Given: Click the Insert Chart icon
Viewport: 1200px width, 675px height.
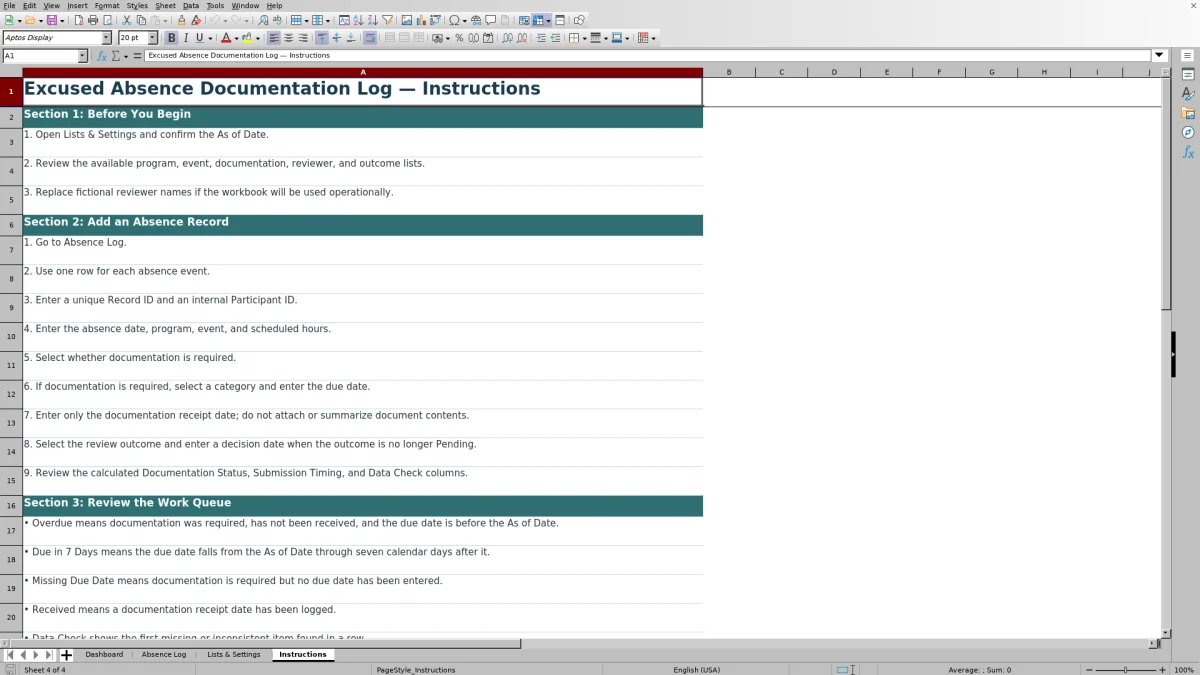Looking at the screenshot, I should [x=420, y=20].
